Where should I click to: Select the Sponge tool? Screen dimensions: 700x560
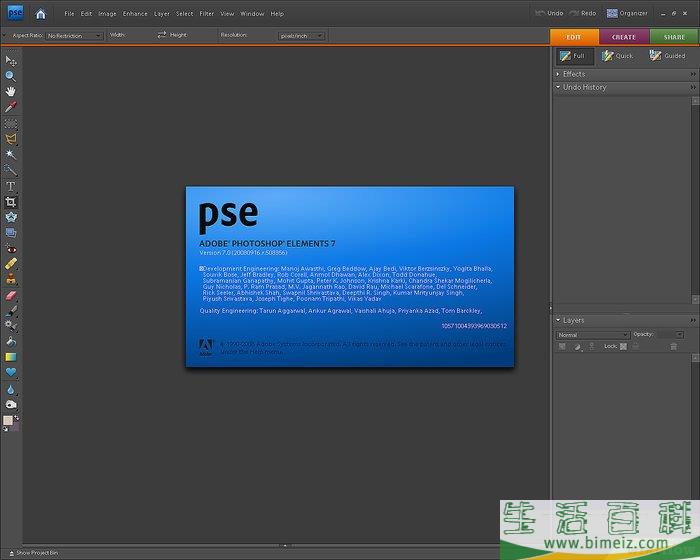11,405
